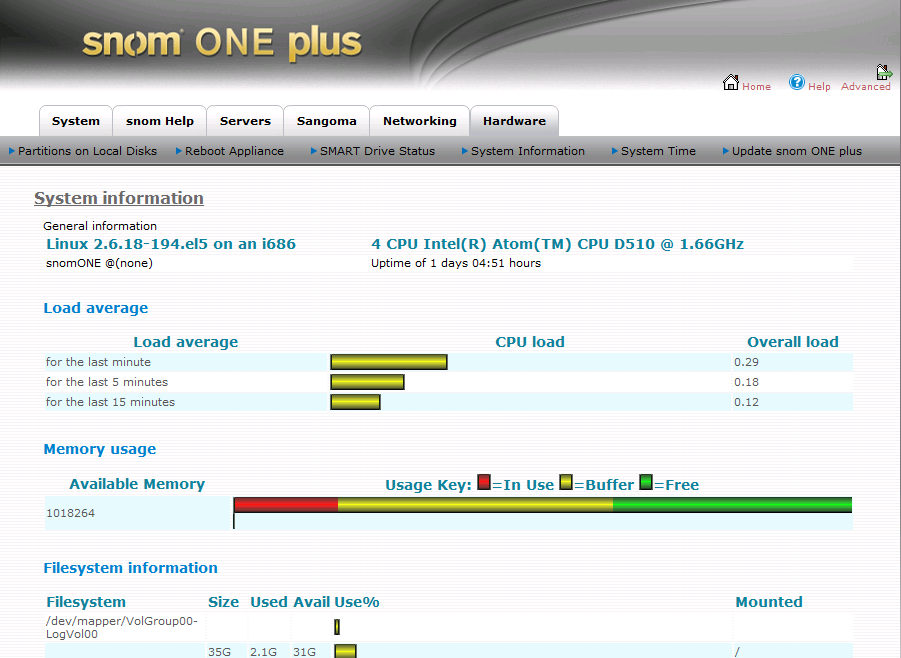This screenshot has height=658, width=901.
Task: Click the Filesystem column header
Action: click(86, 602)
